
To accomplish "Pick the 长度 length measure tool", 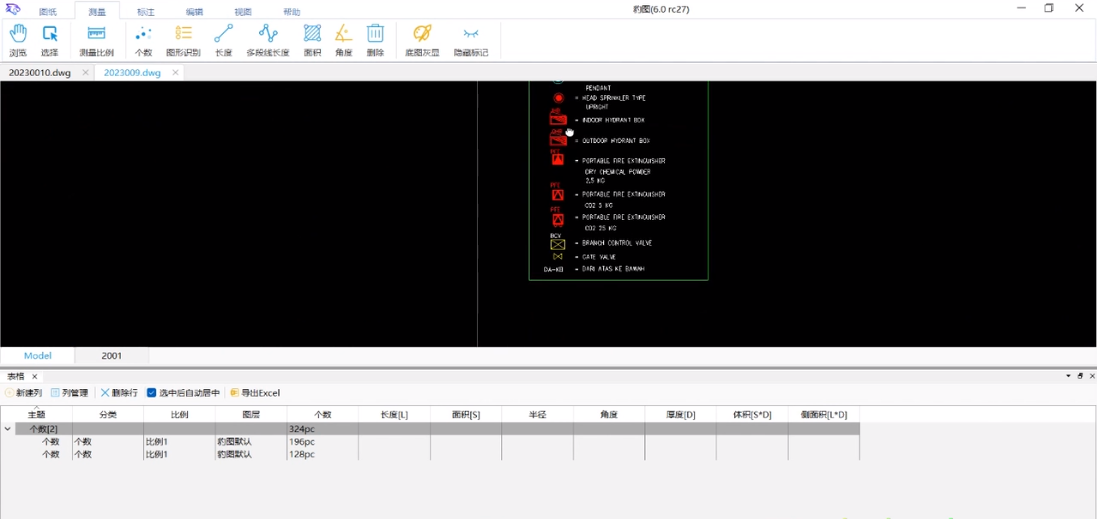I will (x=223, y=39).
